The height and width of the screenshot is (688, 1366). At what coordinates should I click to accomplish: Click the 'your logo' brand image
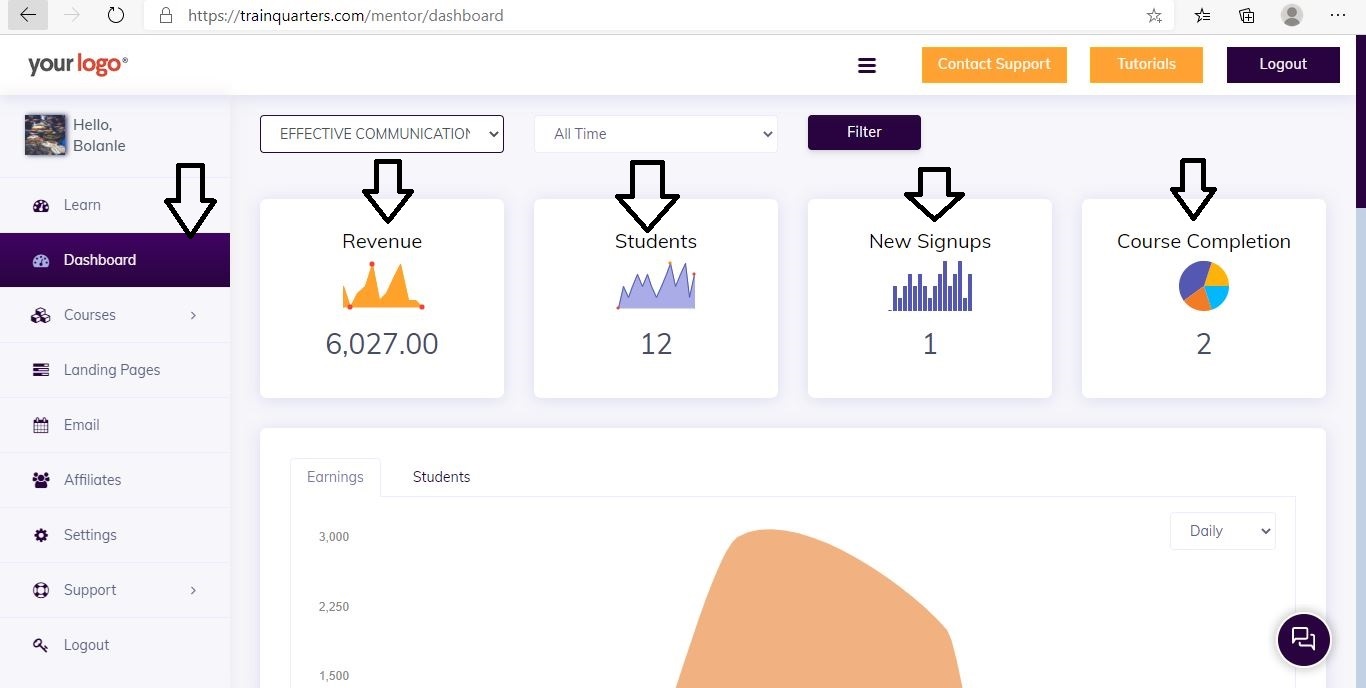click(78, 64)
